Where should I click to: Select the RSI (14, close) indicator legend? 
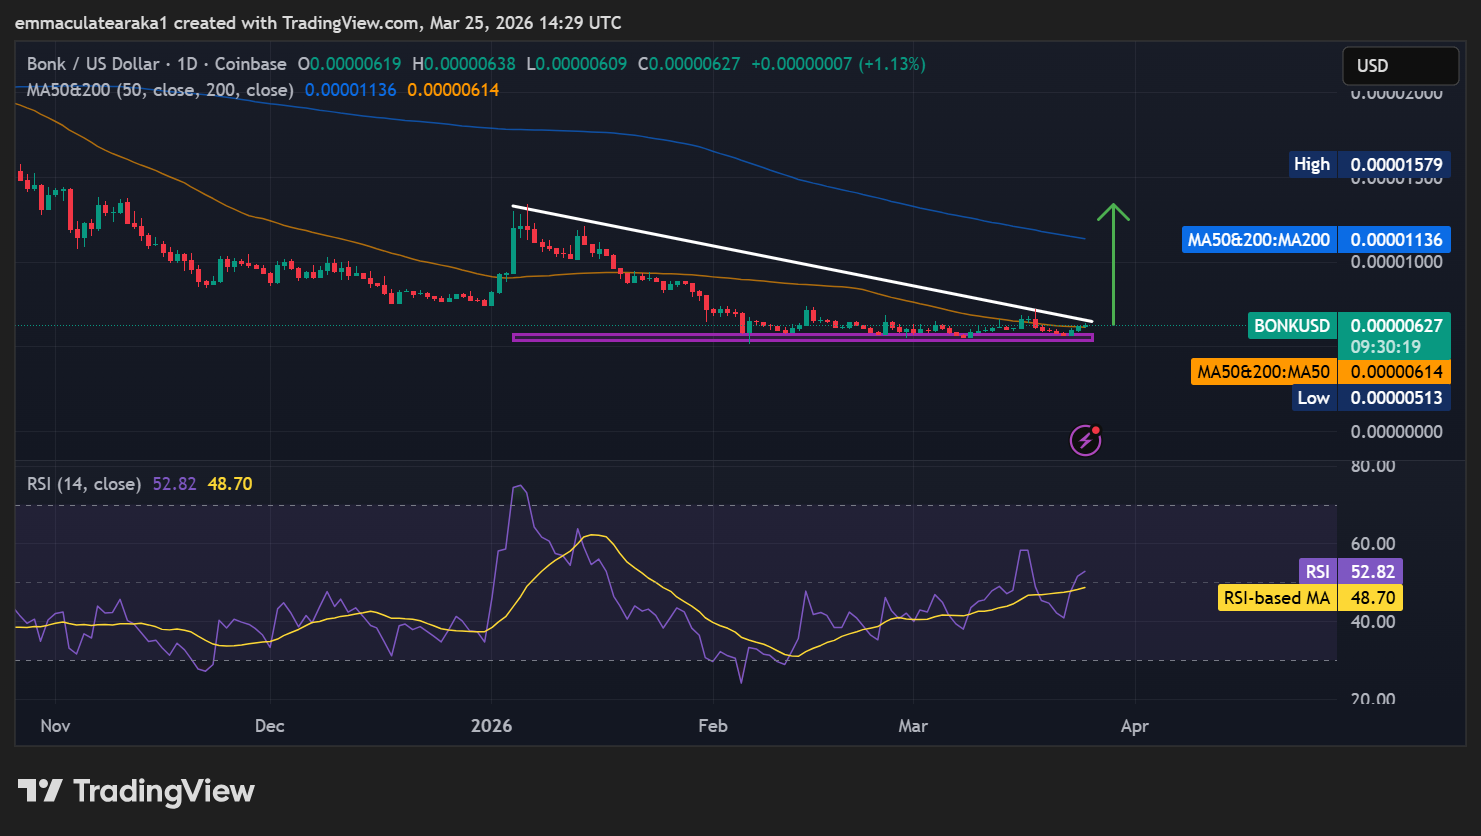84,484
